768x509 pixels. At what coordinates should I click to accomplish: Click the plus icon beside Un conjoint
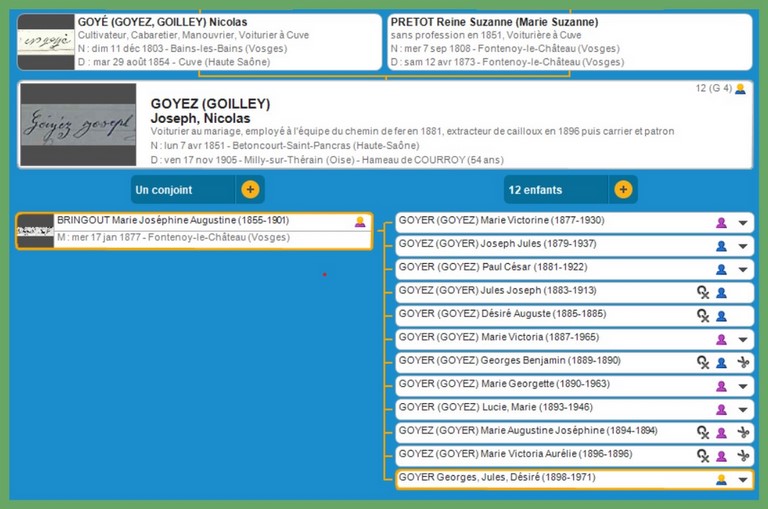pyautogui.click(x=250, y=189)
